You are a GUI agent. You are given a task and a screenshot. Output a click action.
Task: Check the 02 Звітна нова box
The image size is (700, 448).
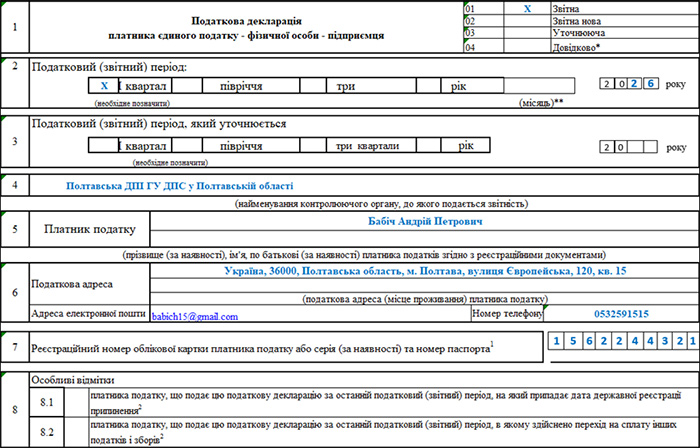tap(527, 20)
